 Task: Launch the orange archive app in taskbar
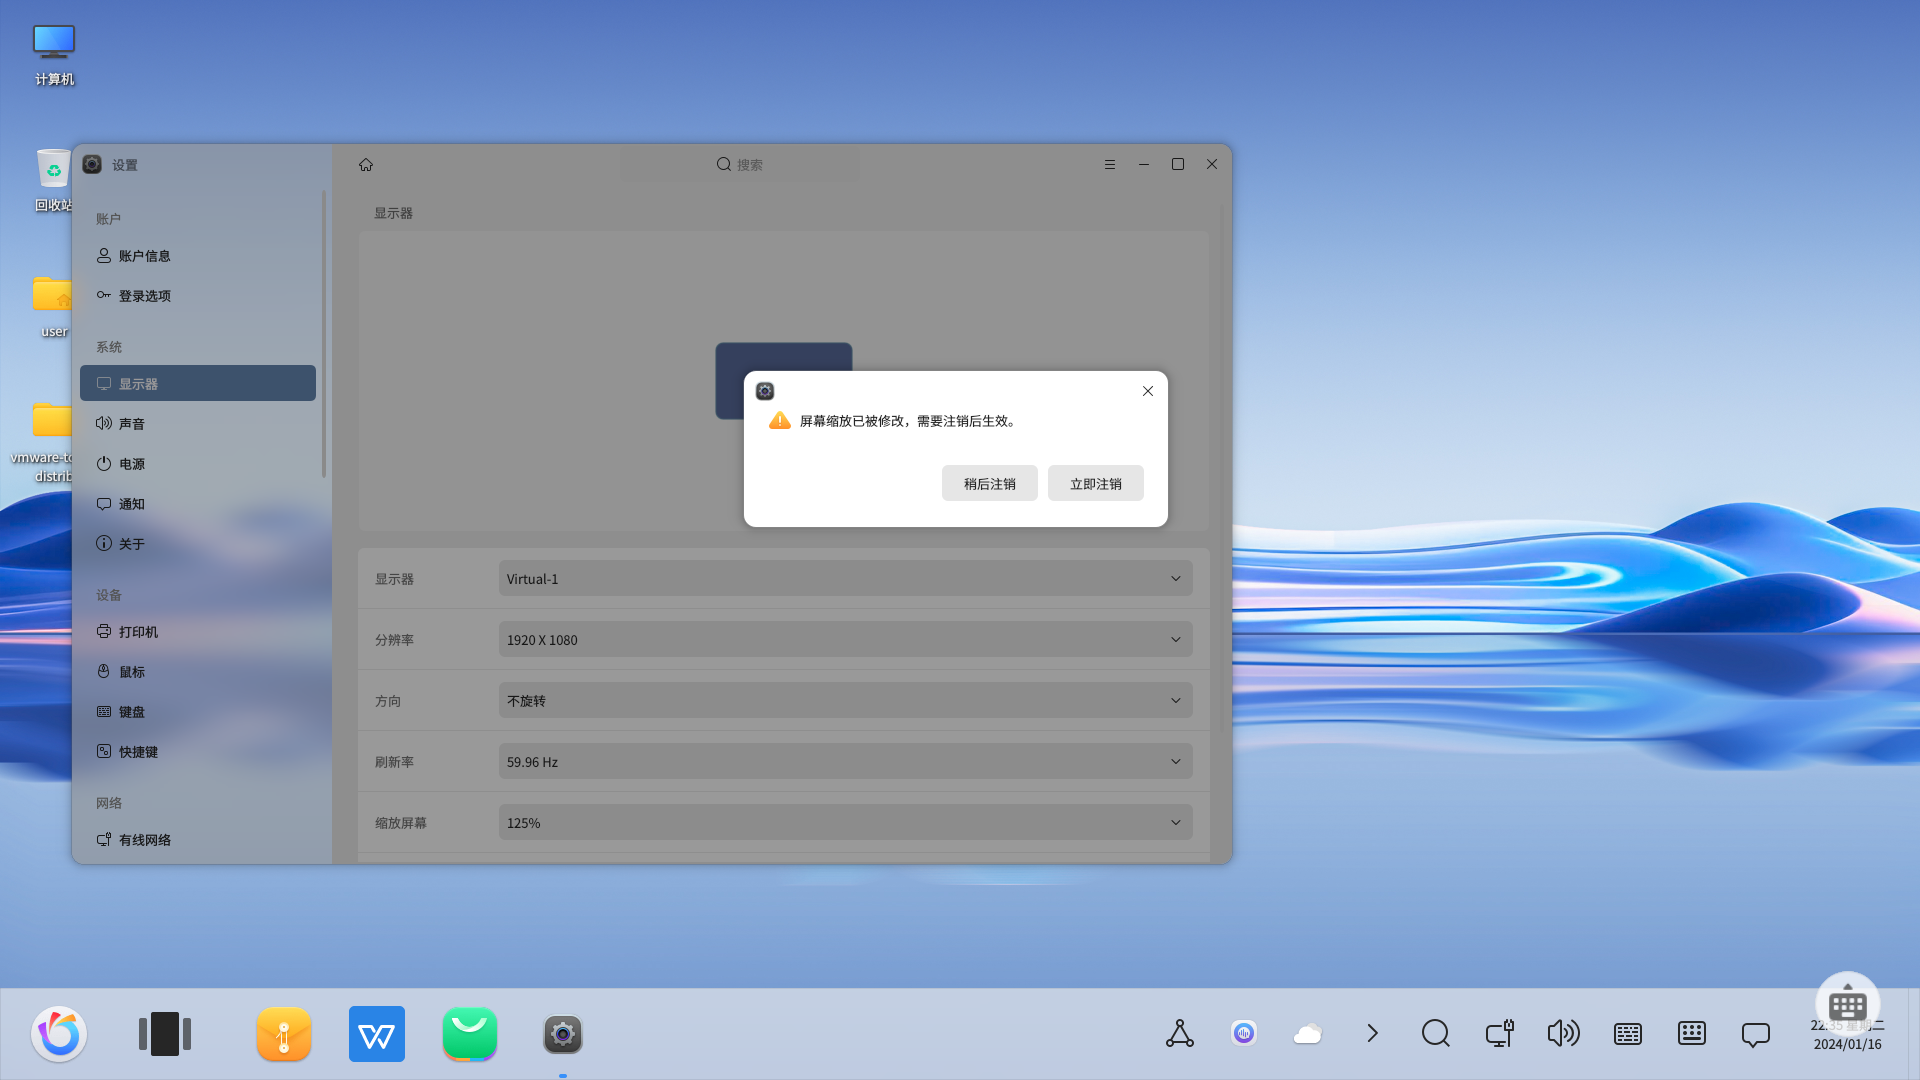point(284,1034)
